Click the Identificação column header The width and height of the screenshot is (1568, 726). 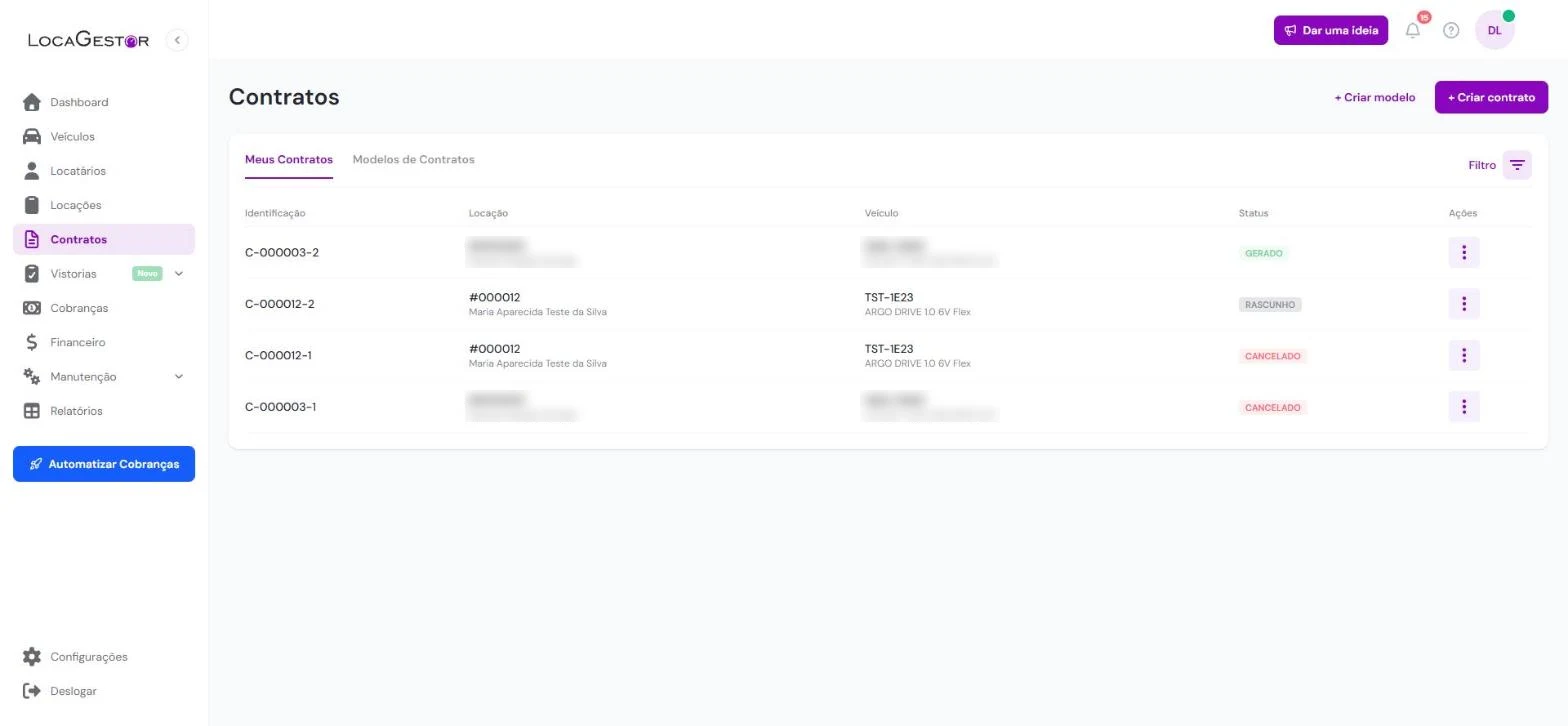pos(275,213)
